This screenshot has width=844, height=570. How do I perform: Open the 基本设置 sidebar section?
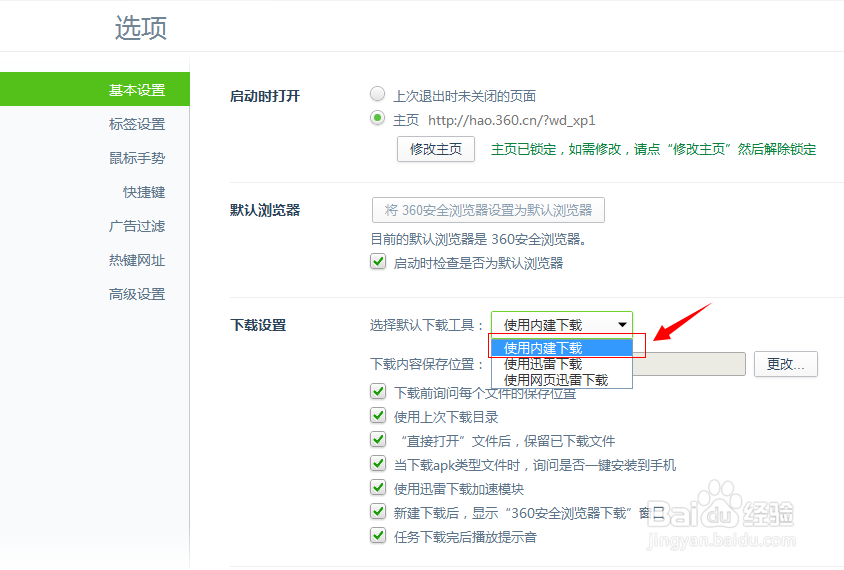95,89
